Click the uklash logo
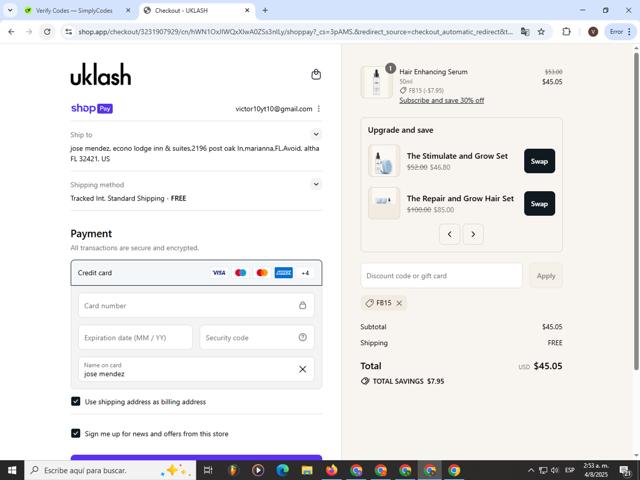This screenshot has width=640, height=480. pyautogui.click(x=101, y=74)
